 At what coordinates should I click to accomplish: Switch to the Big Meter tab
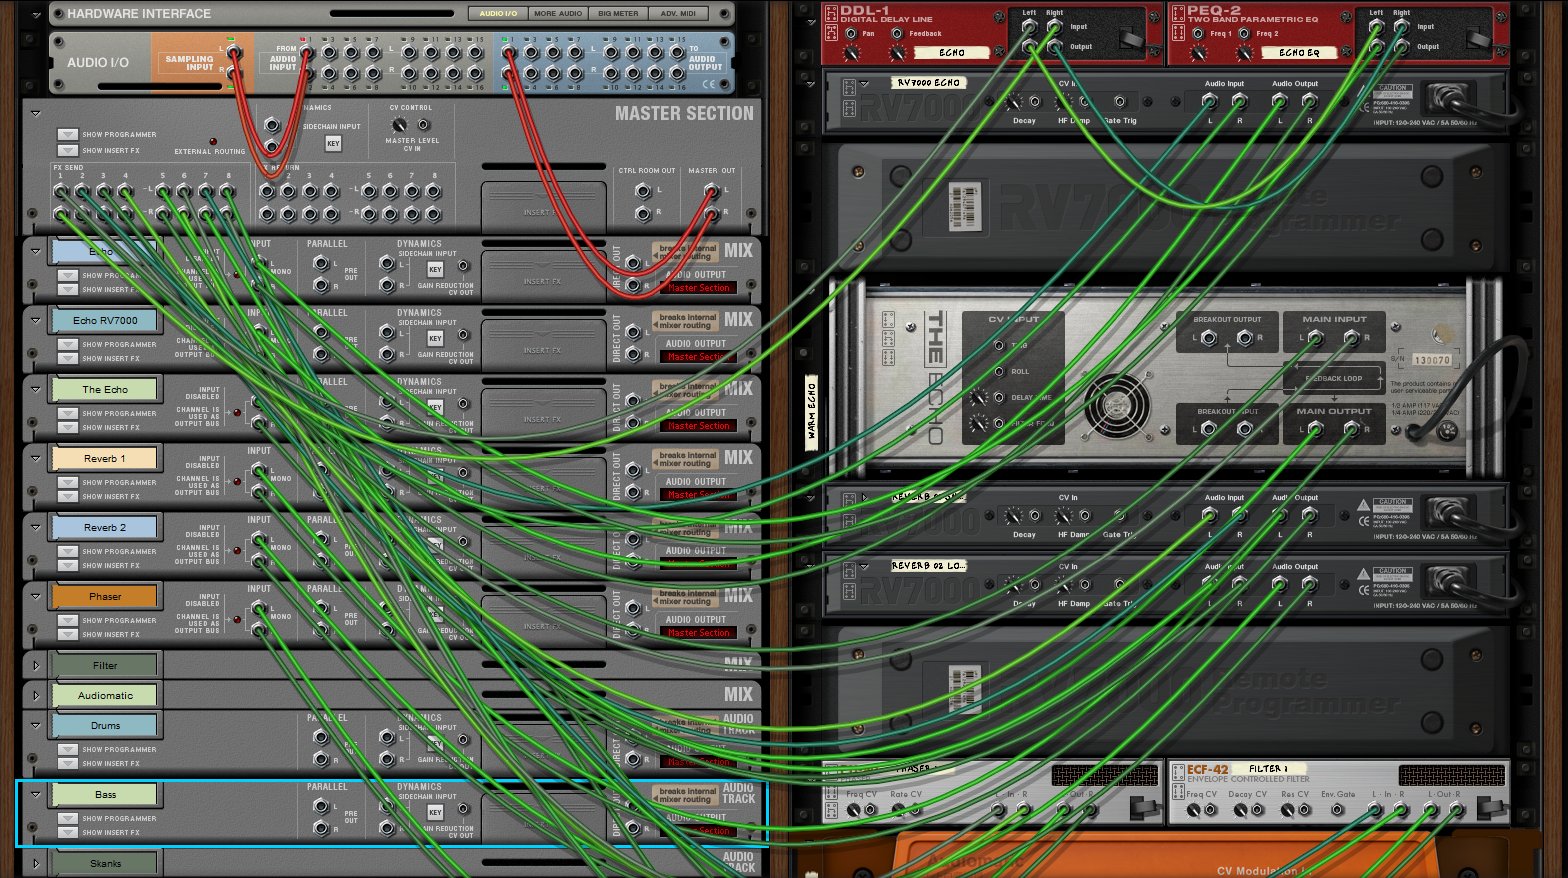618,14
